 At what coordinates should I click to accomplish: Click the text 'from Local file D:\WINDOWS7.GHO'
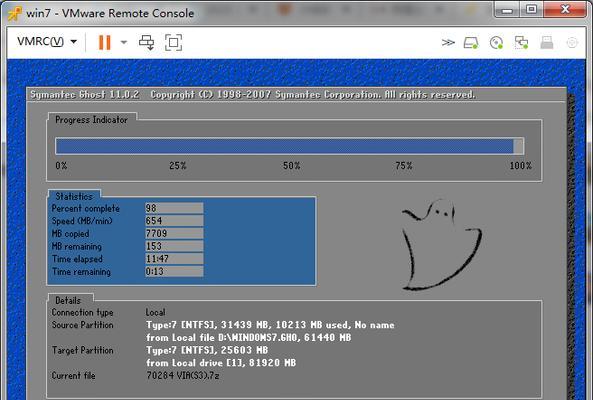(223, 338)
